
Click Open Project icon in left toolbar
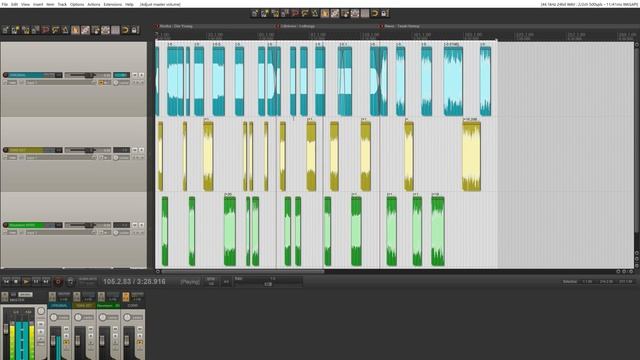(x=16, y=30)
